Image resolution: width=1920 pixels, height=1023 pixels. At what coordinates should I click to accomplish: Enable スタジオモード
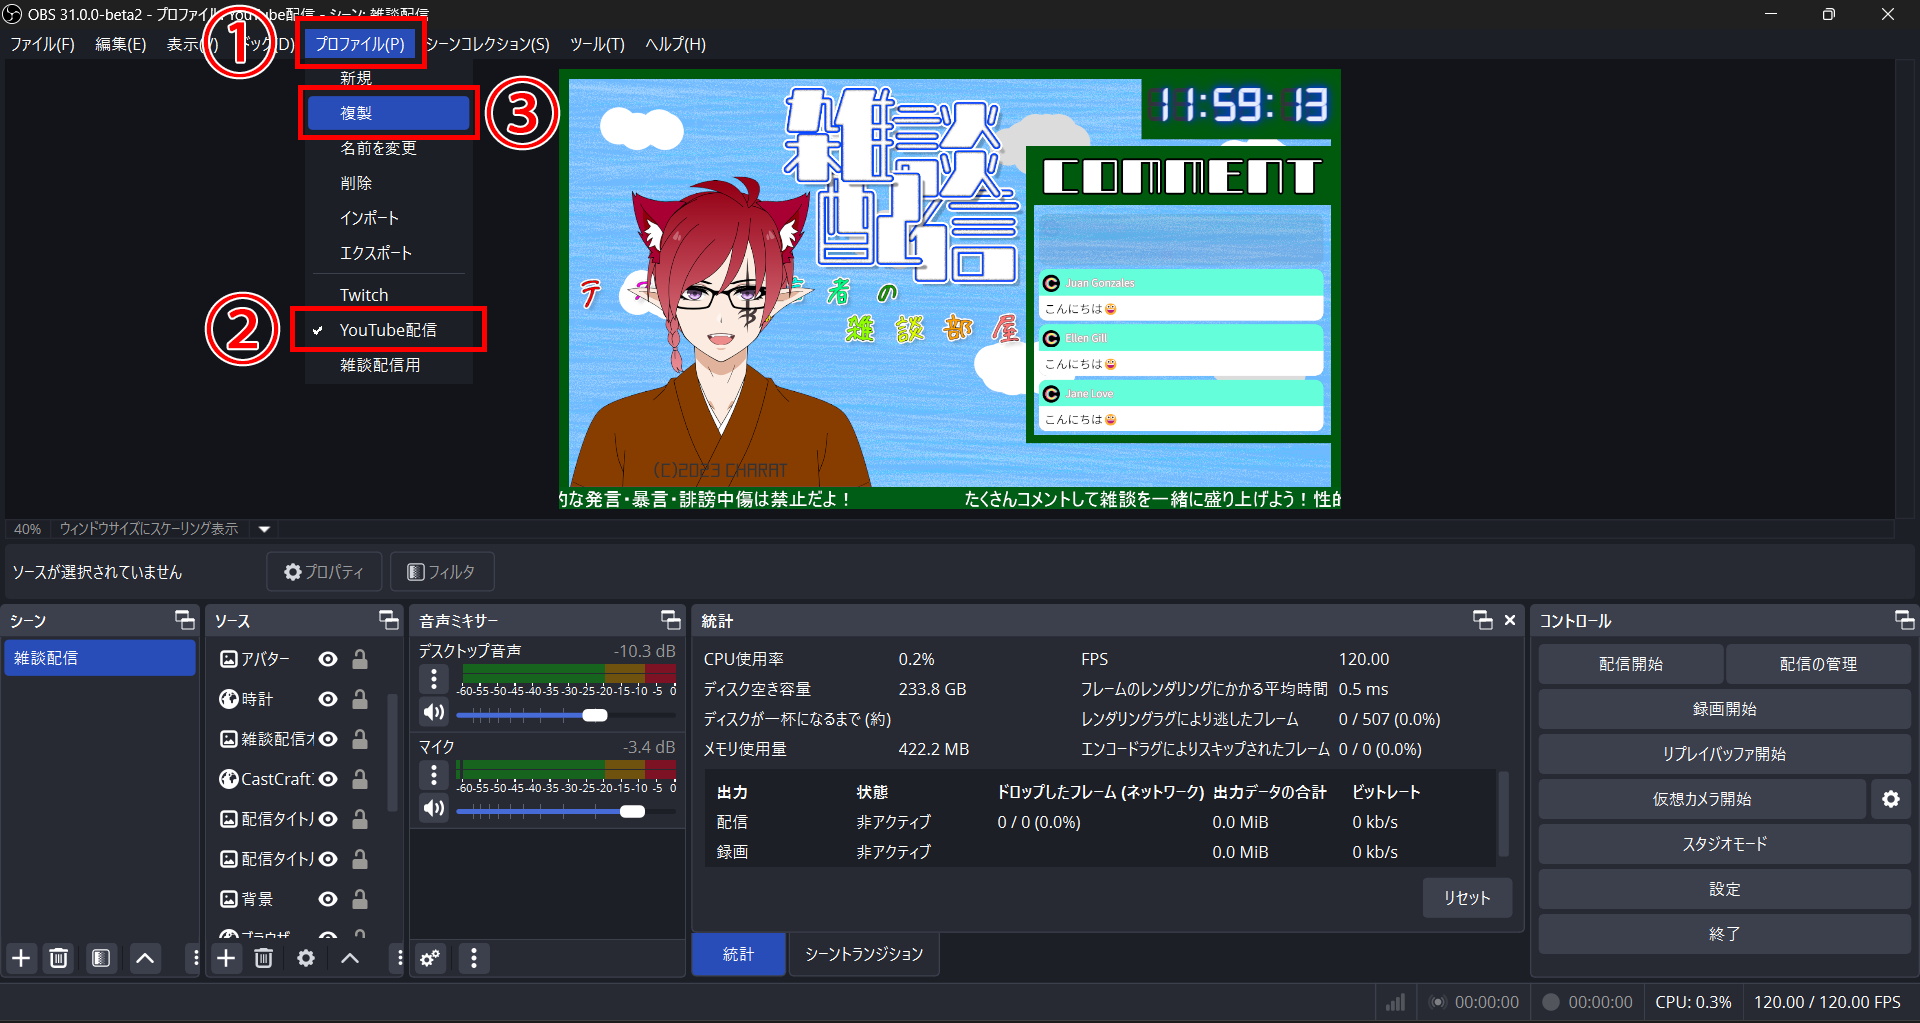tap(1724, 844)
